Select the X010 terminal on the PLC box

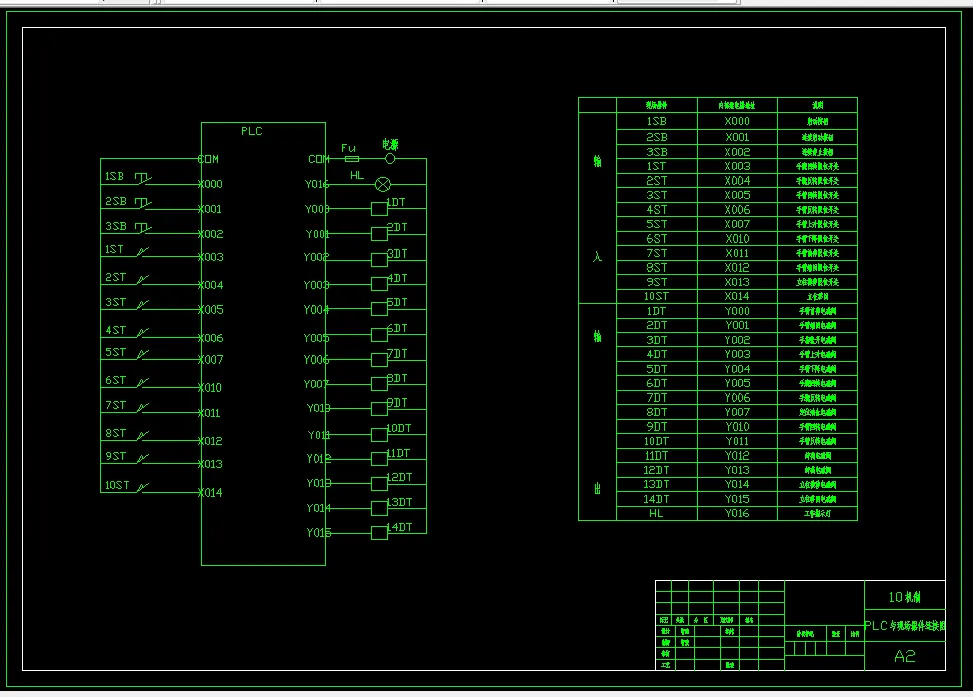(x=210, y=388)
